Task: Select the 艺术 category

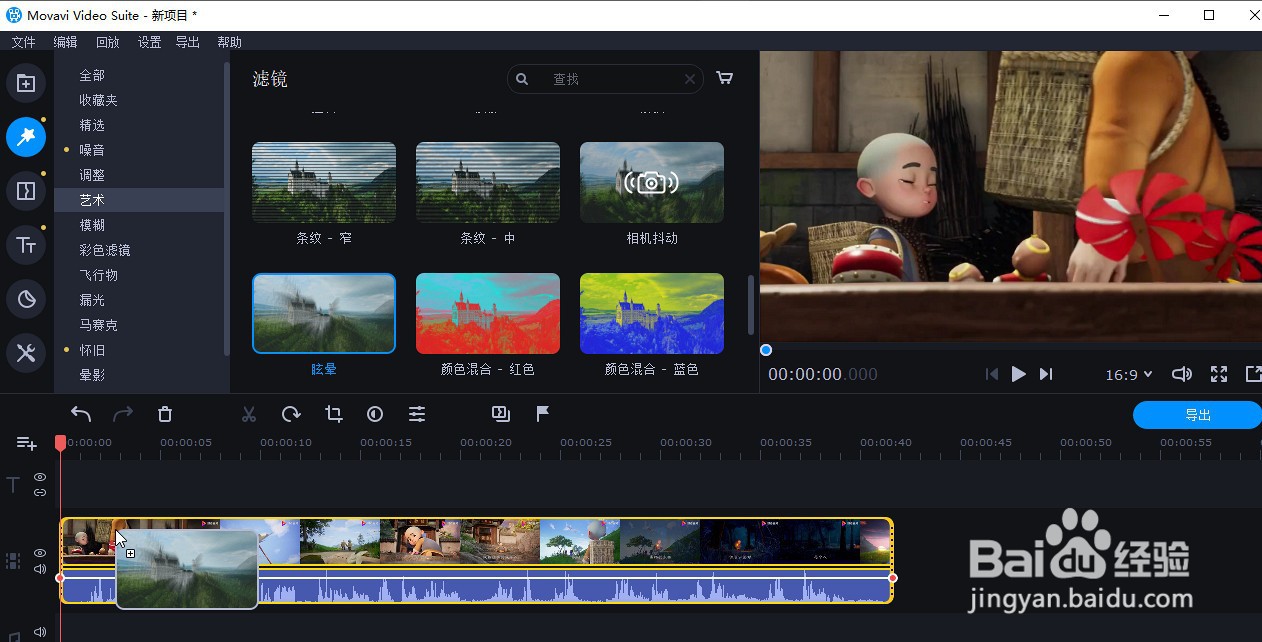Action: pos(140,200)
